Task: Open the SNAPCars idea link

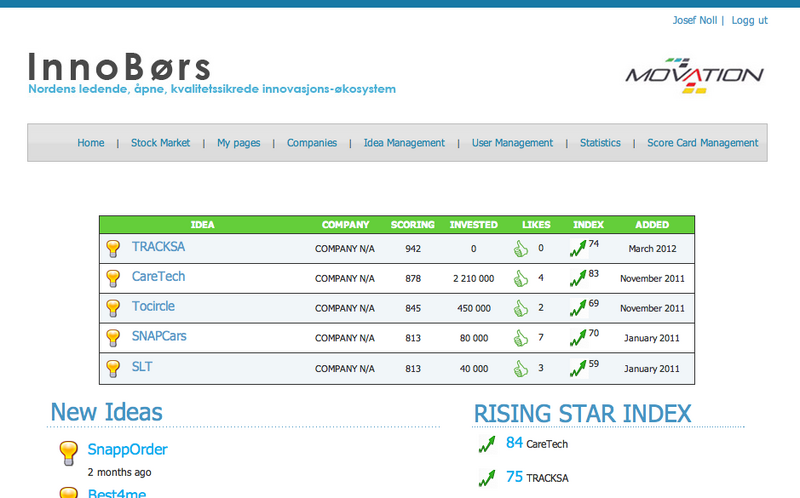Action: tap(159, 336)
